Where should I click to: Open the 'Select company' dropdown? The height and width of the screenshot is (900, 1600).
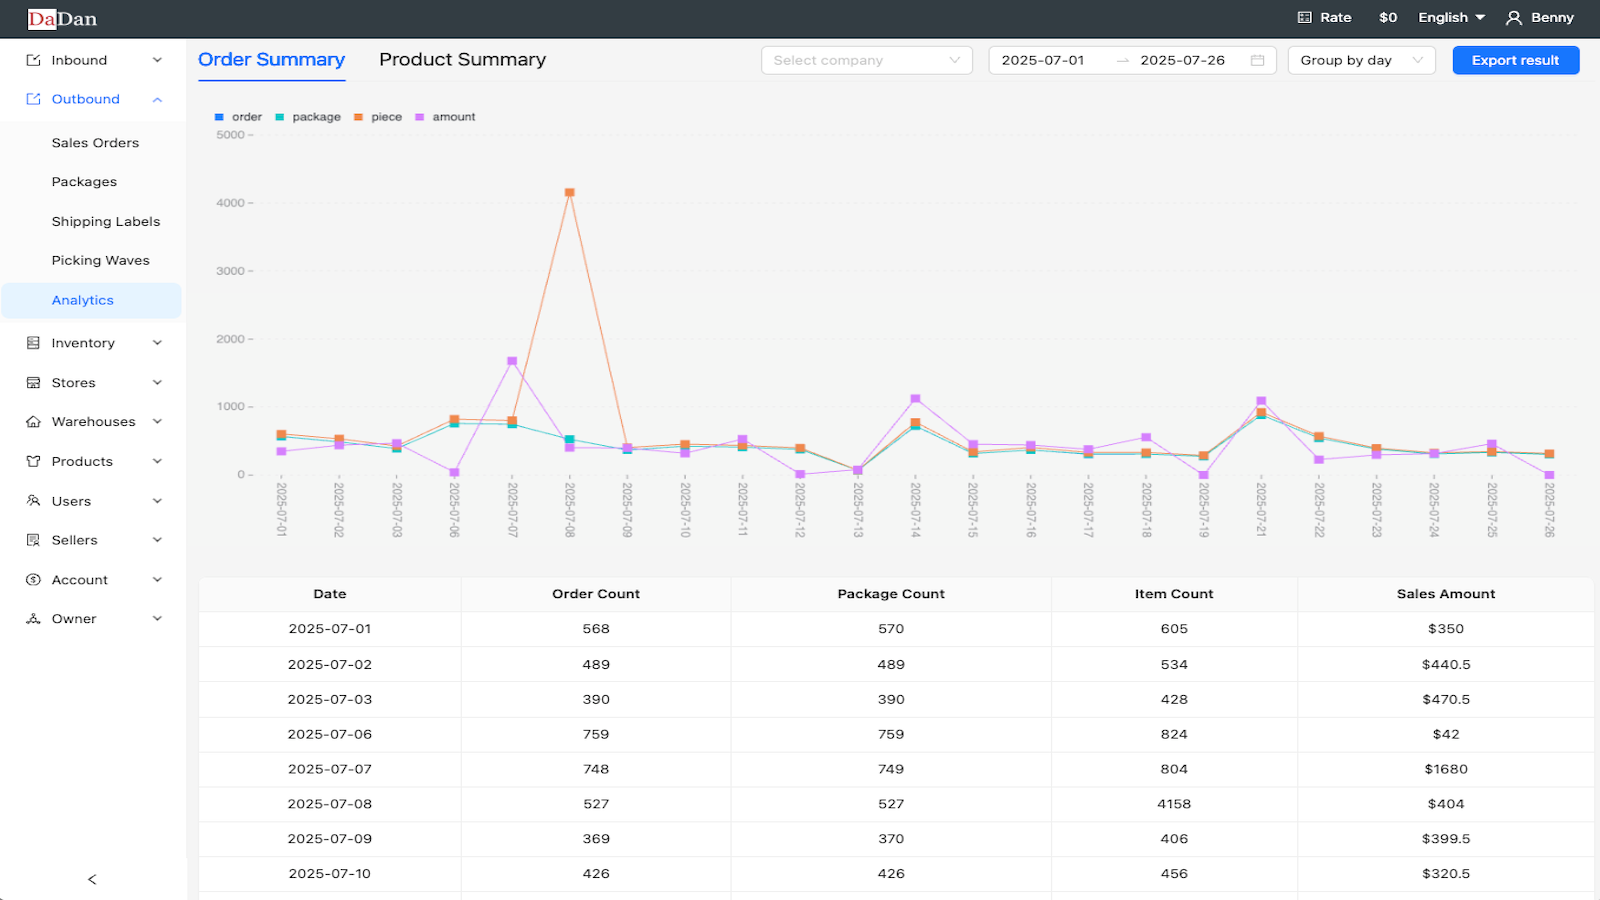[866, 60]
